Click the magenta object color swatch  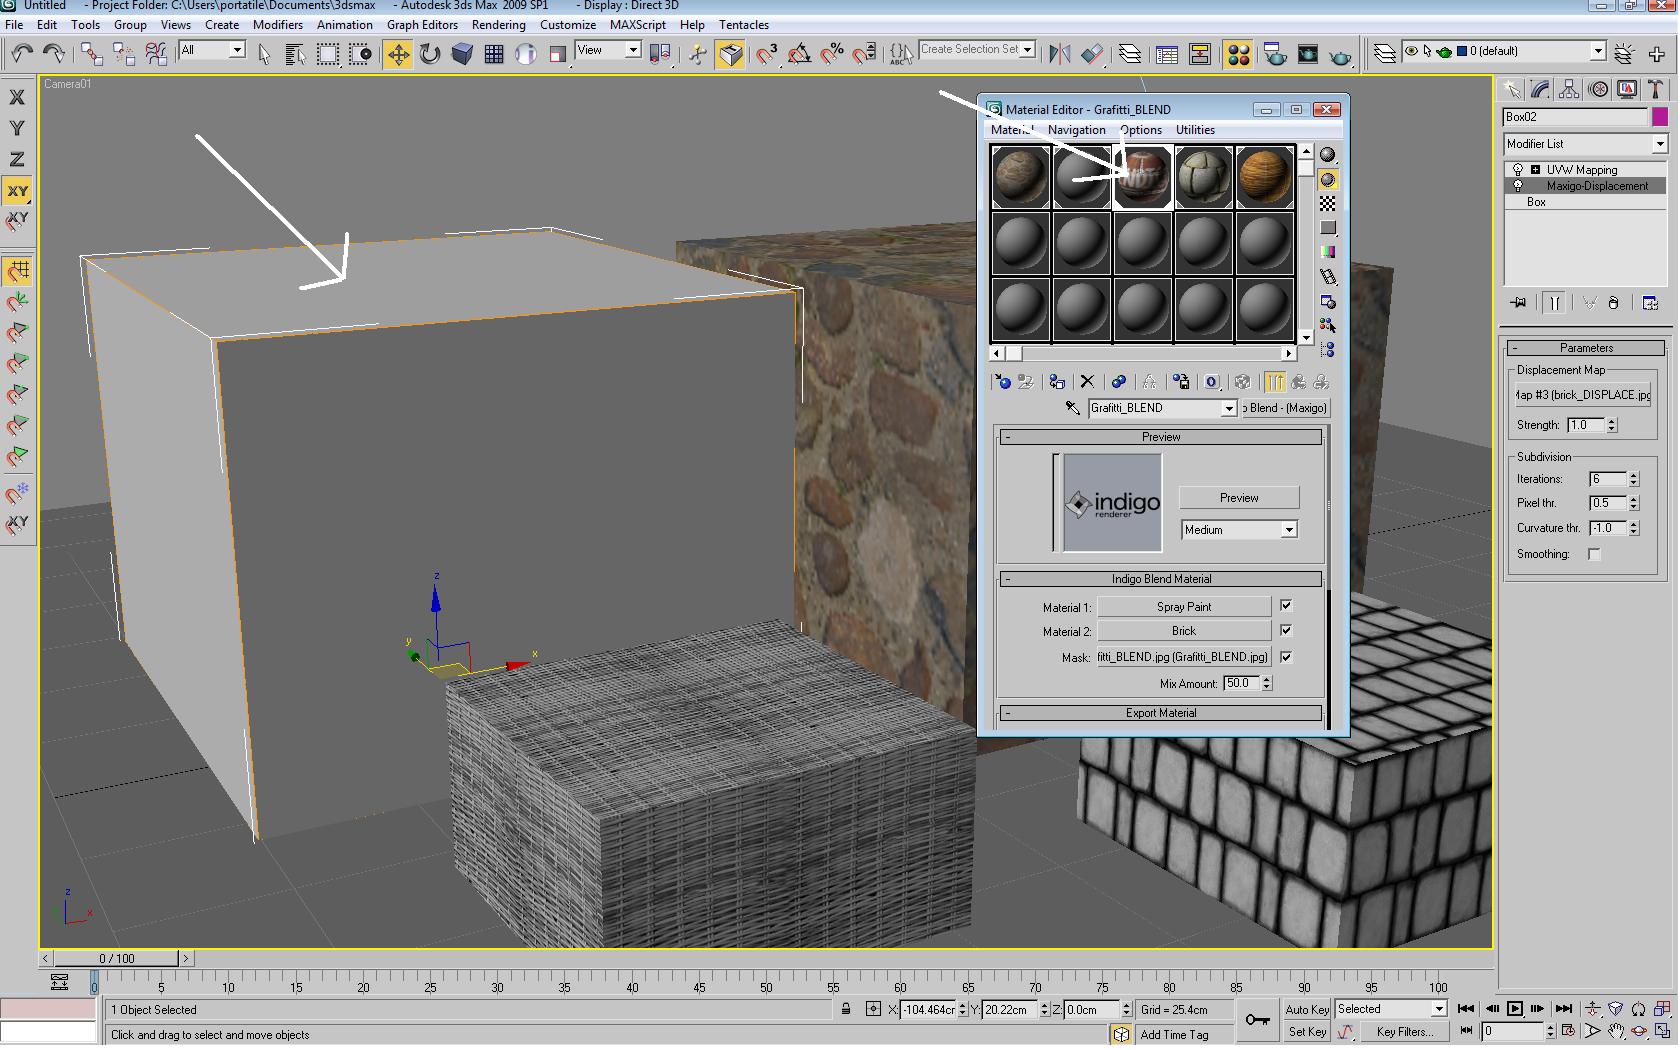coord(1660,117)
